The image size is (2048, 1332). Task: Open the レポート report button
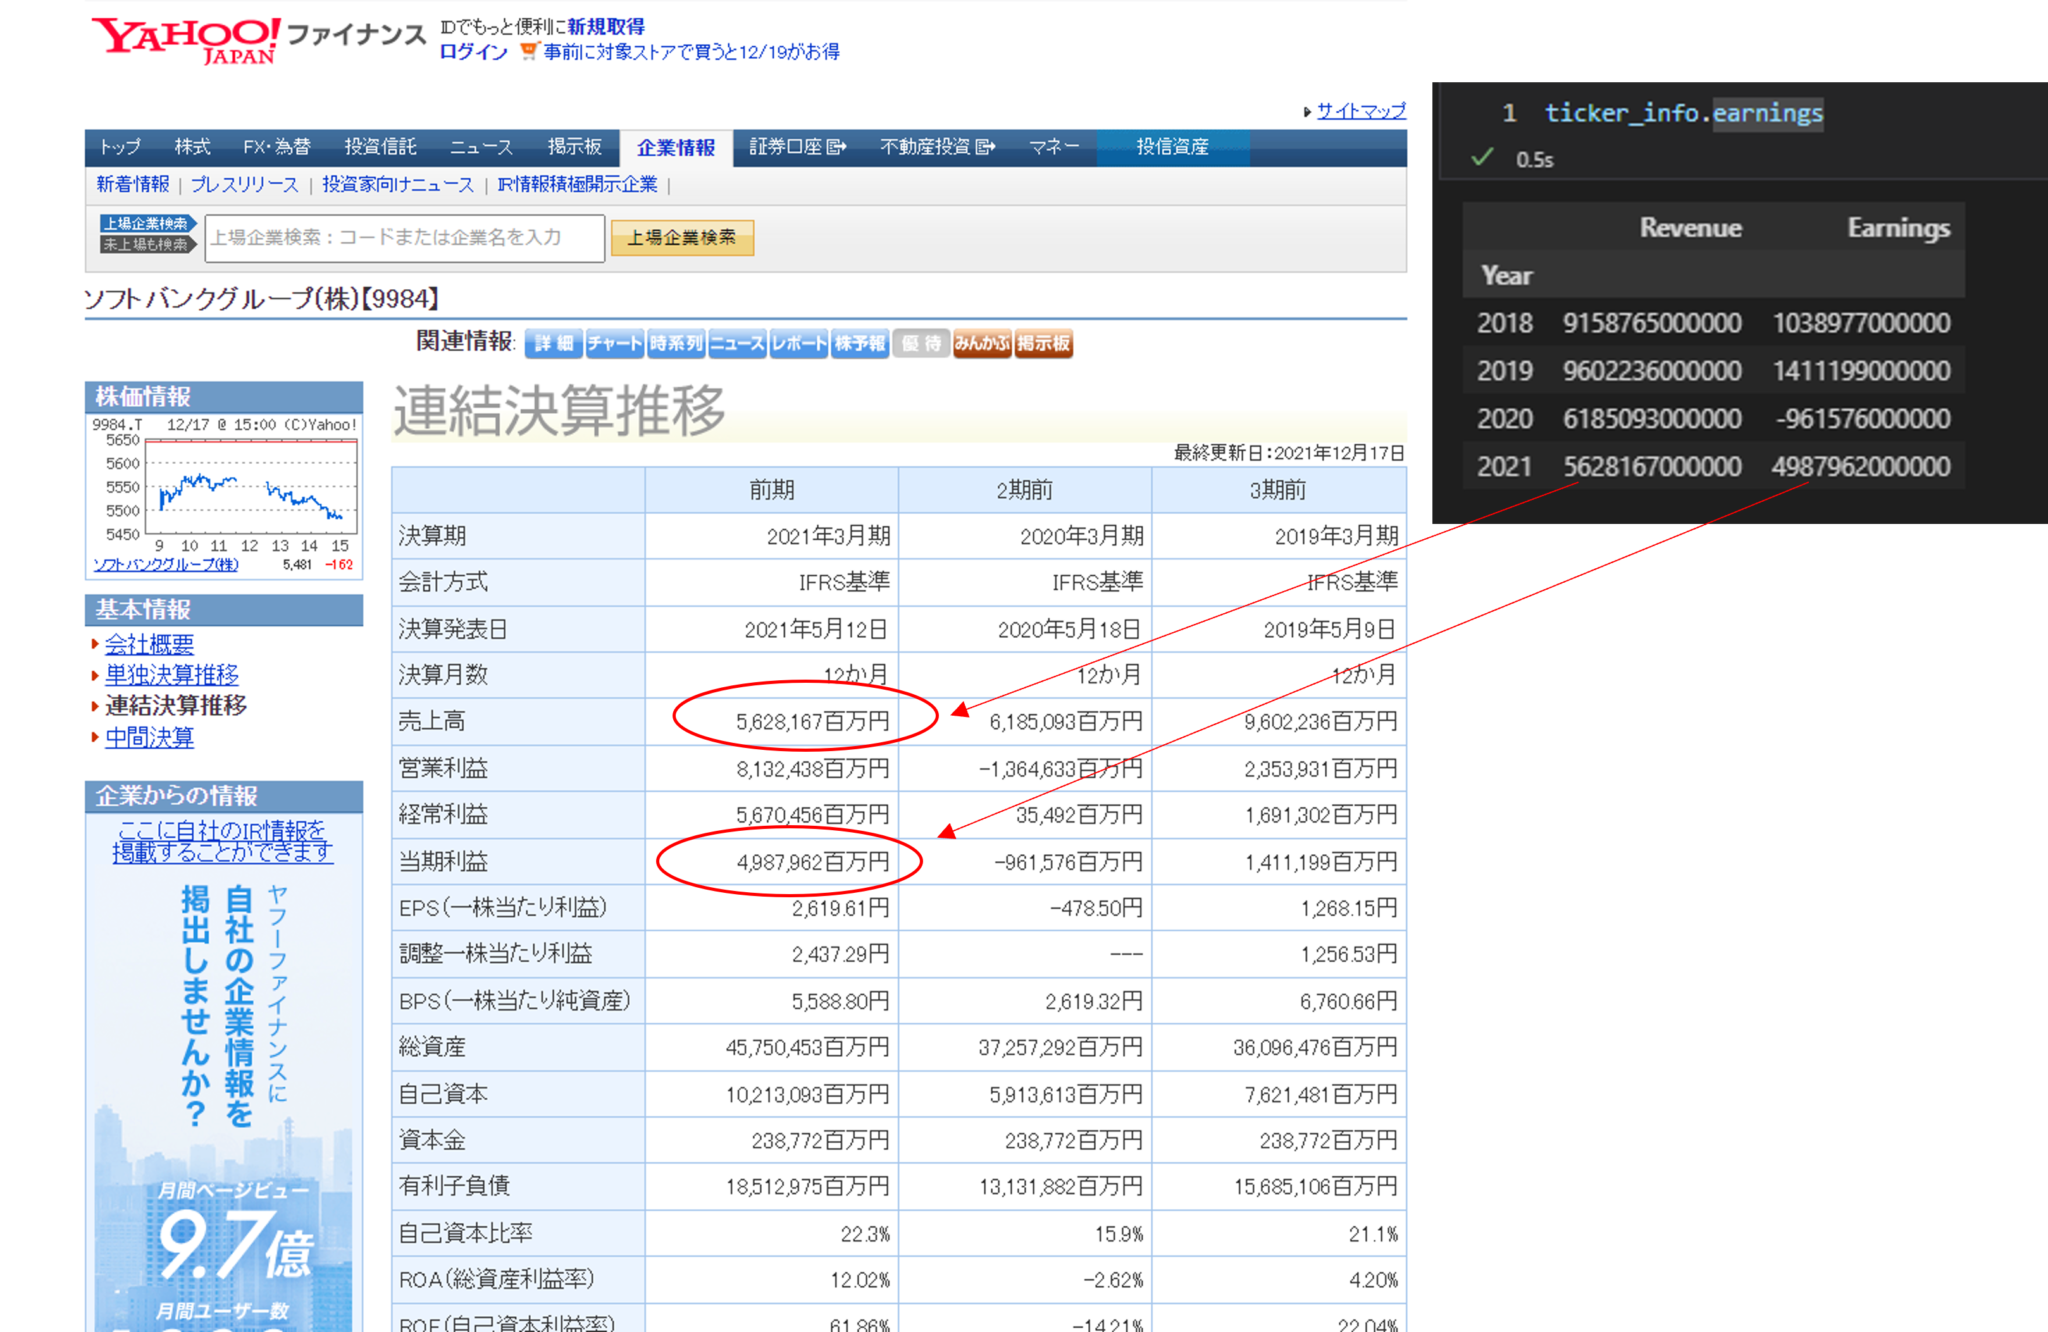(795, 344)
